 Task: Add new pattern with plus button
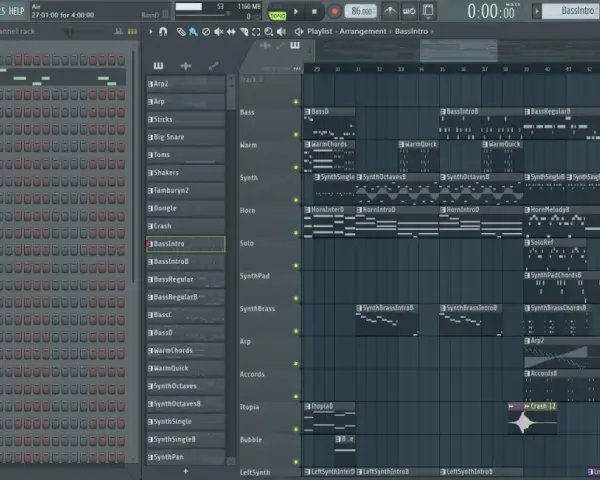pos(186,472)
